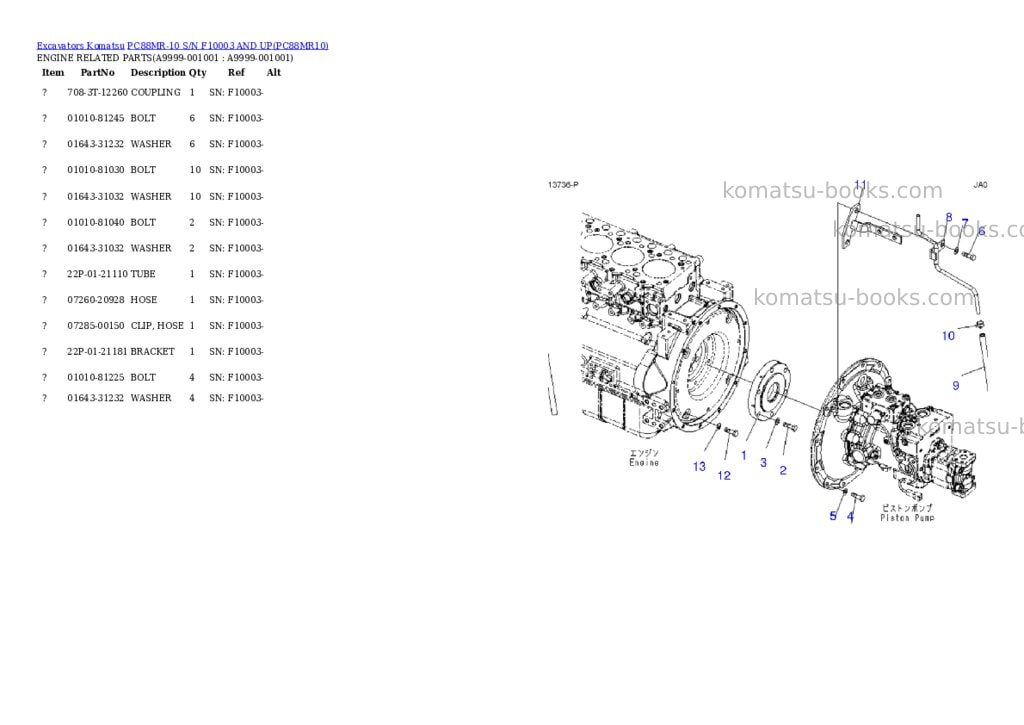This screenshot has width=1024, height=725.
Task: Open the Excavators Komatsu link
Action: (x=80, y=46)
